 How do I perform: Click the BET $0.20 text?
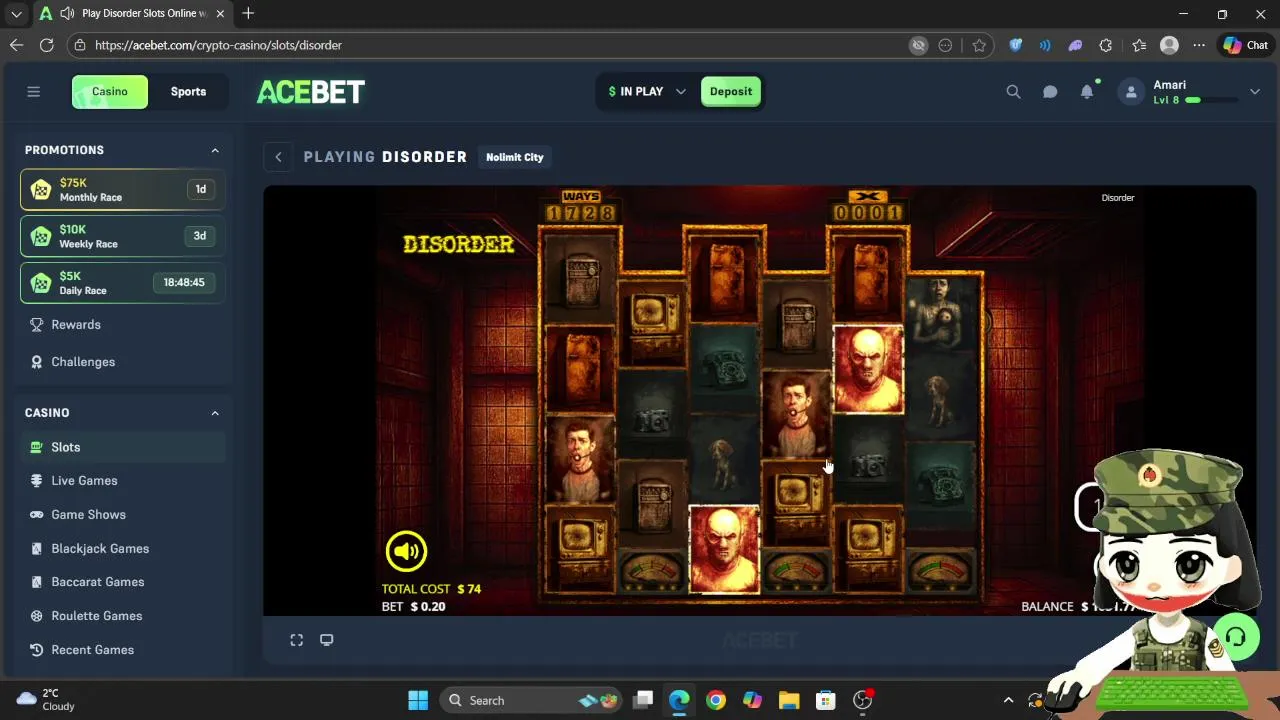click(413, 607)
